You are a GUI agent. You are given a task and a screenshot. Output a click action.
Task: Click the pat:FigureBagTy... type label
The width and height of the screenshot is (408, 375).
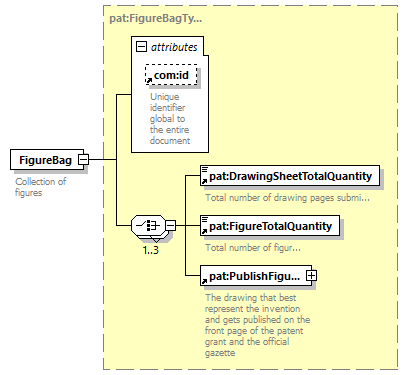(x=156, y=18)
